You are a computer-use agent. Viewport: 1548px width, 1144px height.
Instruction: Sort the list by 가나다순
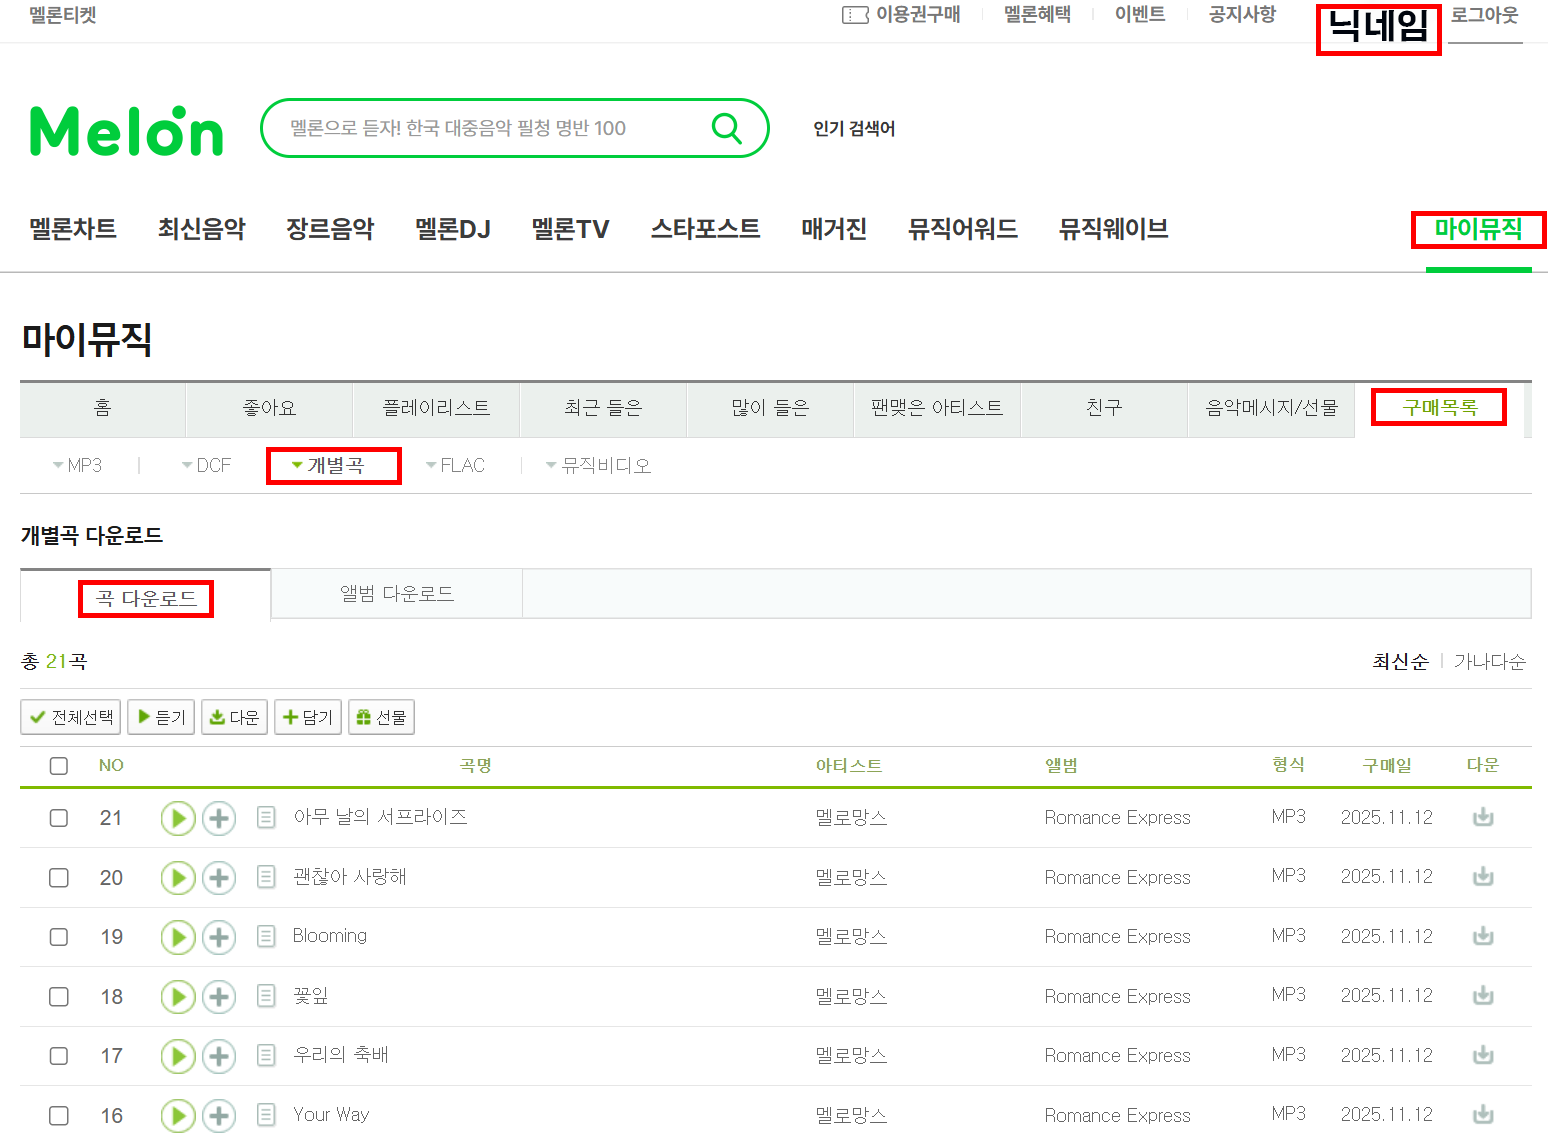click(1489, 661)
